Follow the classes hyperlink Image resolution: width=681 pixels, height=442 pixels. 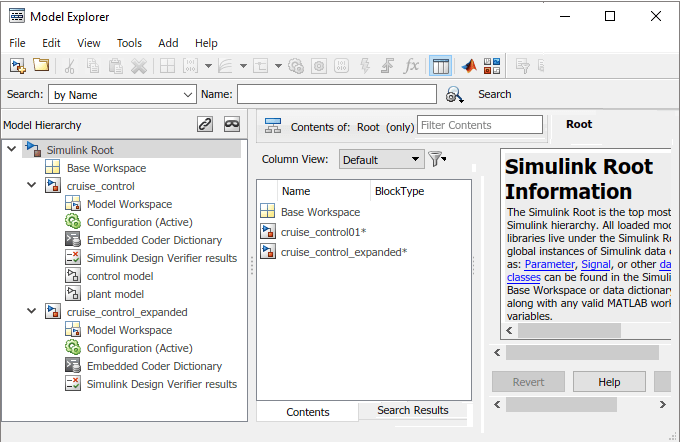tap(523, 277)
